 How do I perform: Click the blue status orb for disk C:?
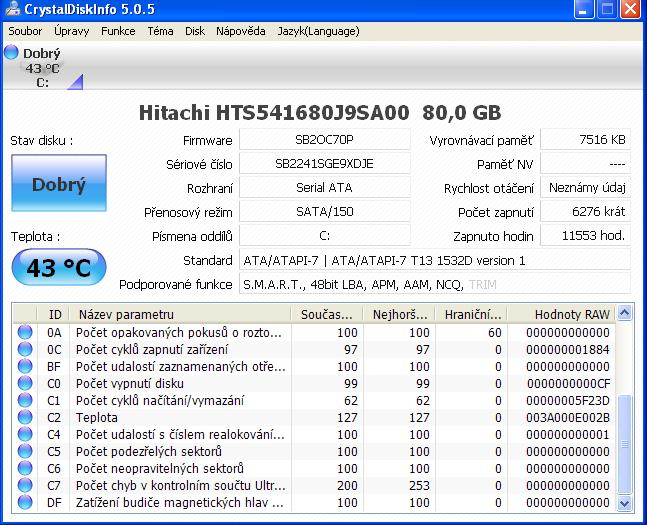(x=11, y=53)
